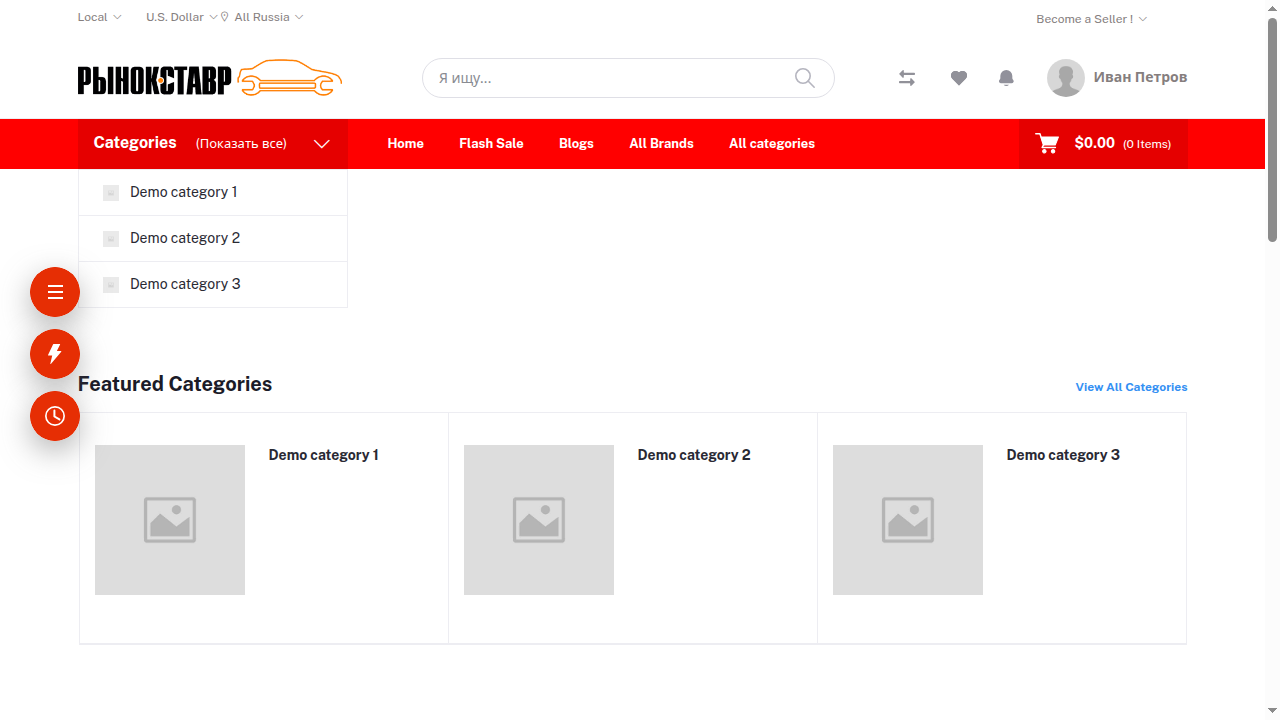This screenshot has height=720, width=1280.
Task: Click the RynokStavr car logo
Action: (210, 78)
